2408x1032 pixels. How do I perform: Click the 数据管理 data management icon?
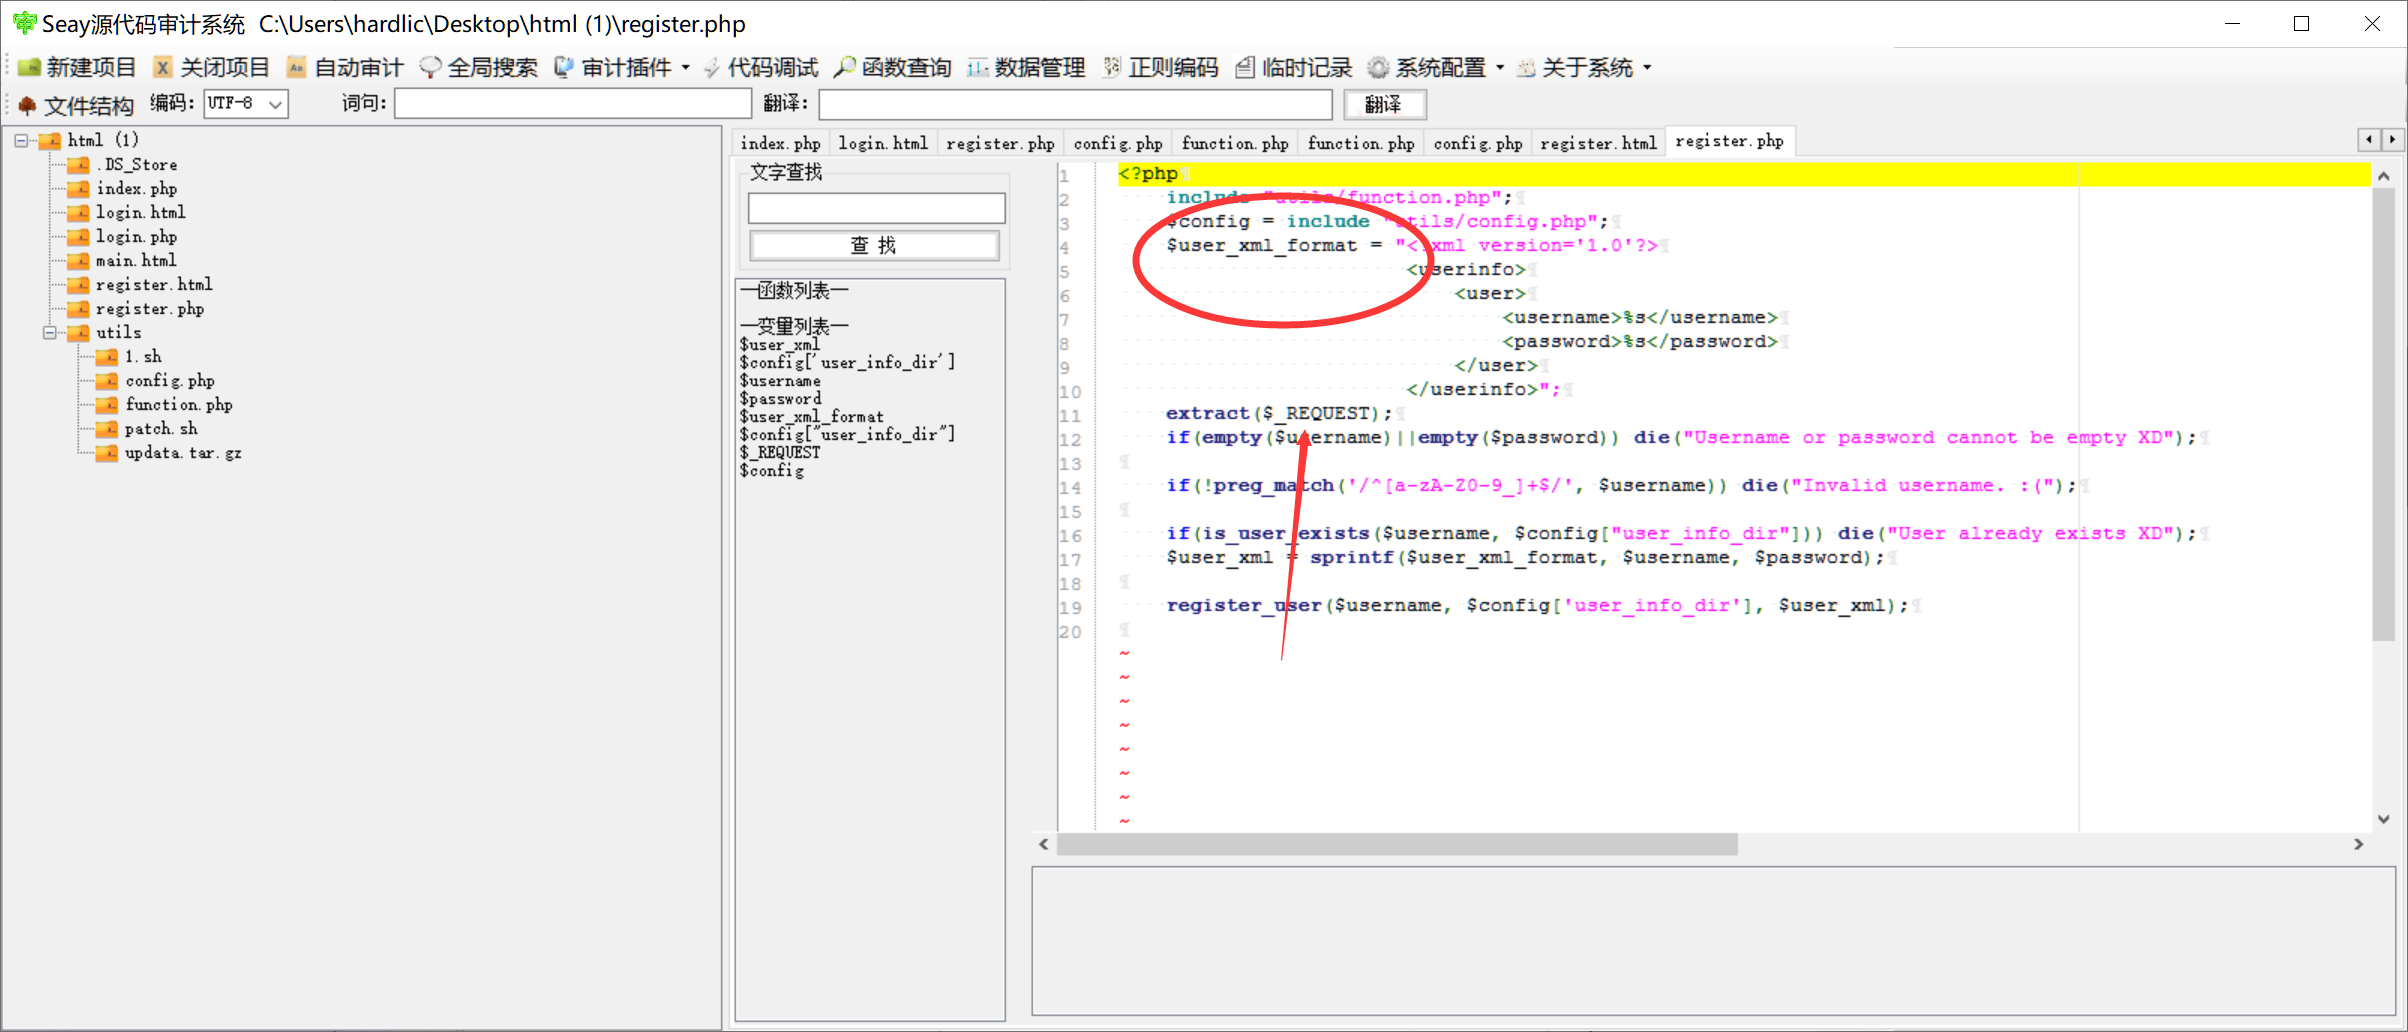(x=977, y=68)
